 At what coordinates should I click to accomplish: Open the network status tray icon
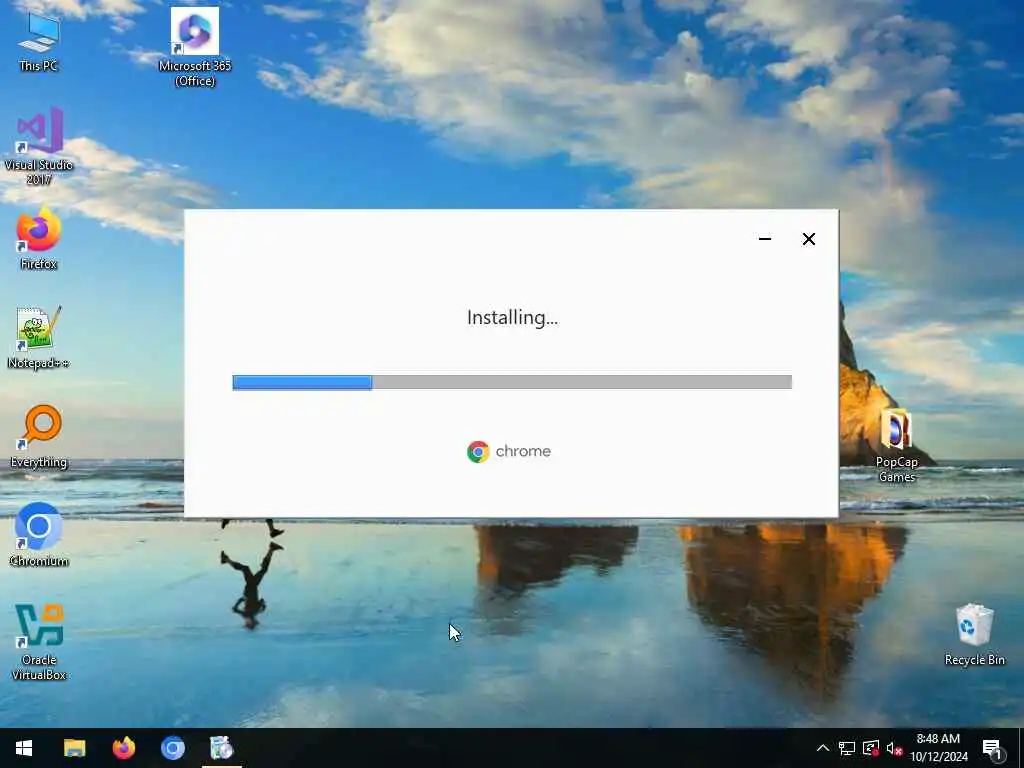tap(847, 748)
